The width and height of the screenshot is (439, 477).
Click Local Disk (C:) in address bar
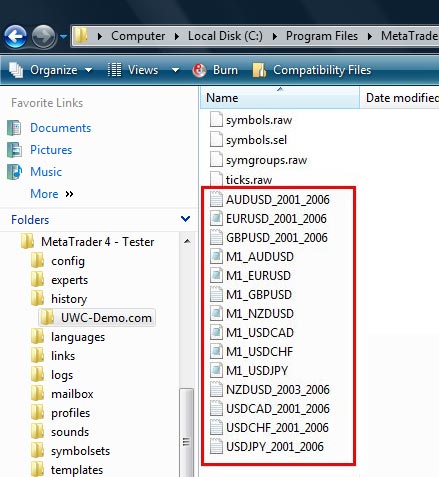tap(225, 36)
